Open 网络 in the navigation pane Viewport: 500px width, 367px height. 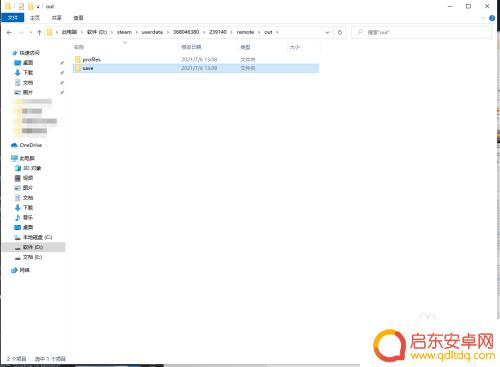[25, 270]
